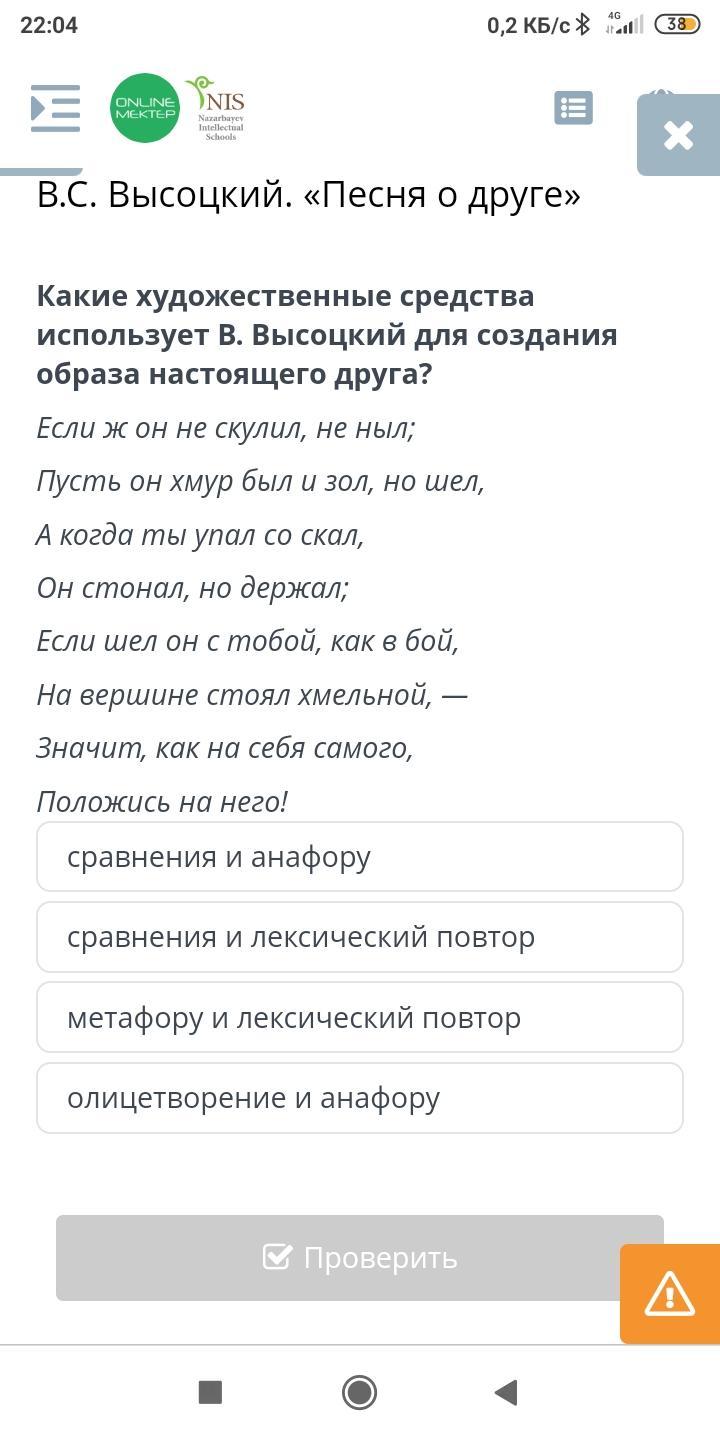The image size is (720, 1440).
Task: Select answer "сравнения и анафору"
Action: 360,857
